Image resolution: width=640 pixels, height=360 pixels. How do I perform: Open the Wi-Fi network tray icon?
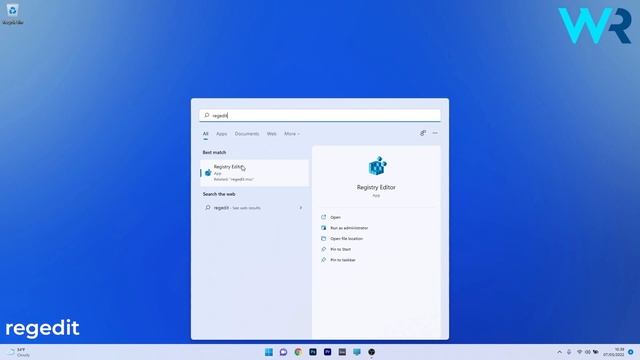tap(579, 352)
